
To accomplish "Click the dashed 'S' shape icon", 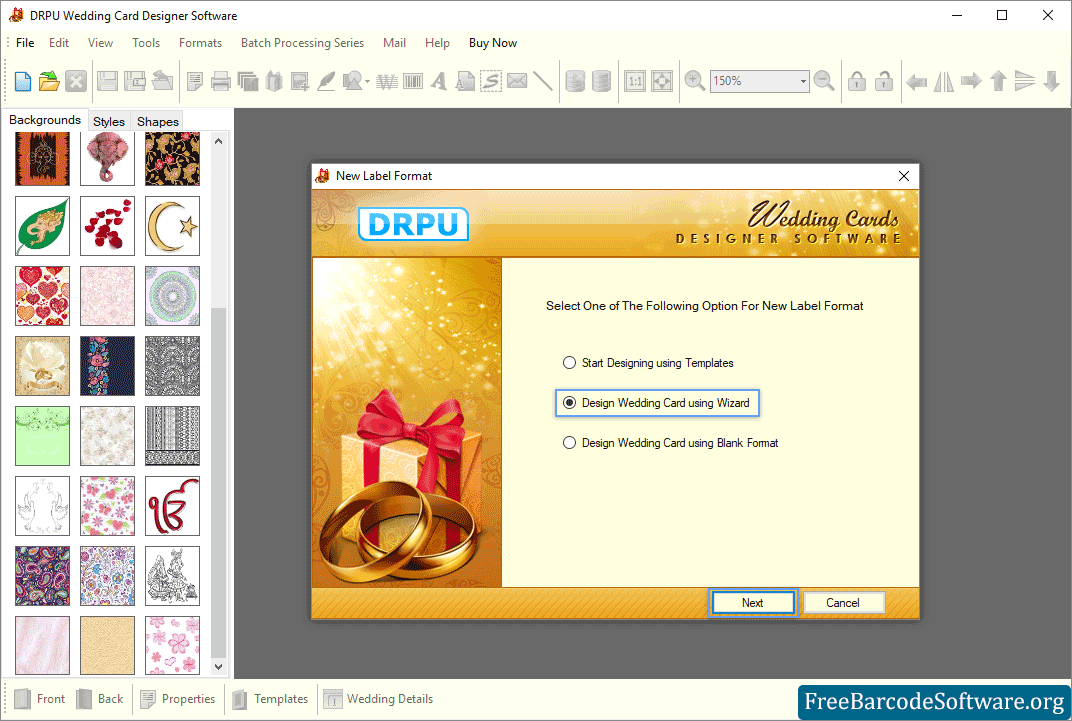I will (x=491, y=81).
